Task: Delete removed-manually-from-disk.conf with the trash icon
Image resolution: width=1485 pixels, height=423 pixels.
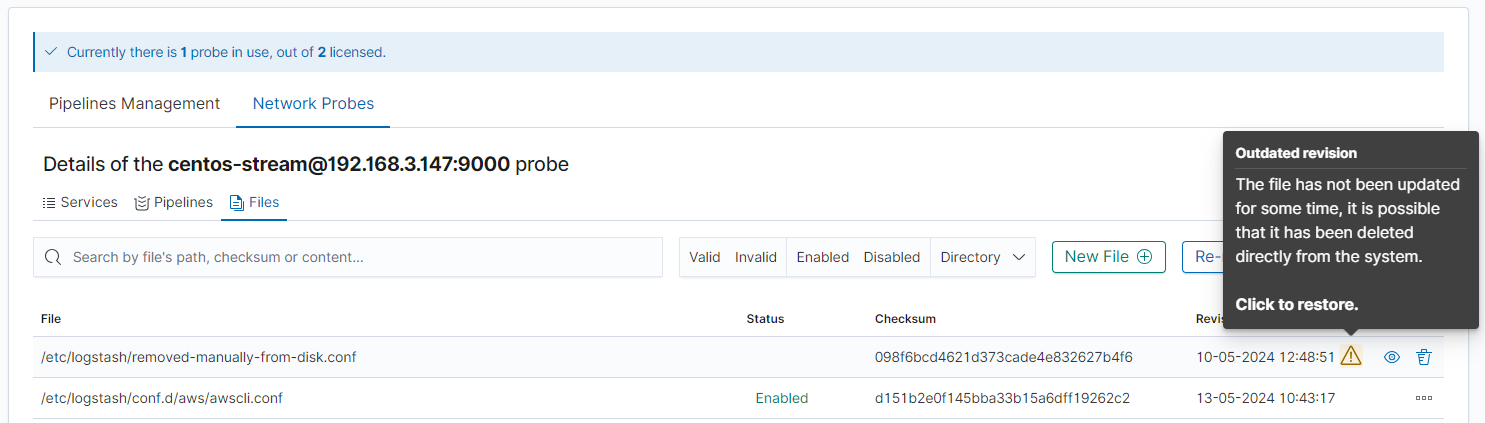Action: pos(1424,357)
